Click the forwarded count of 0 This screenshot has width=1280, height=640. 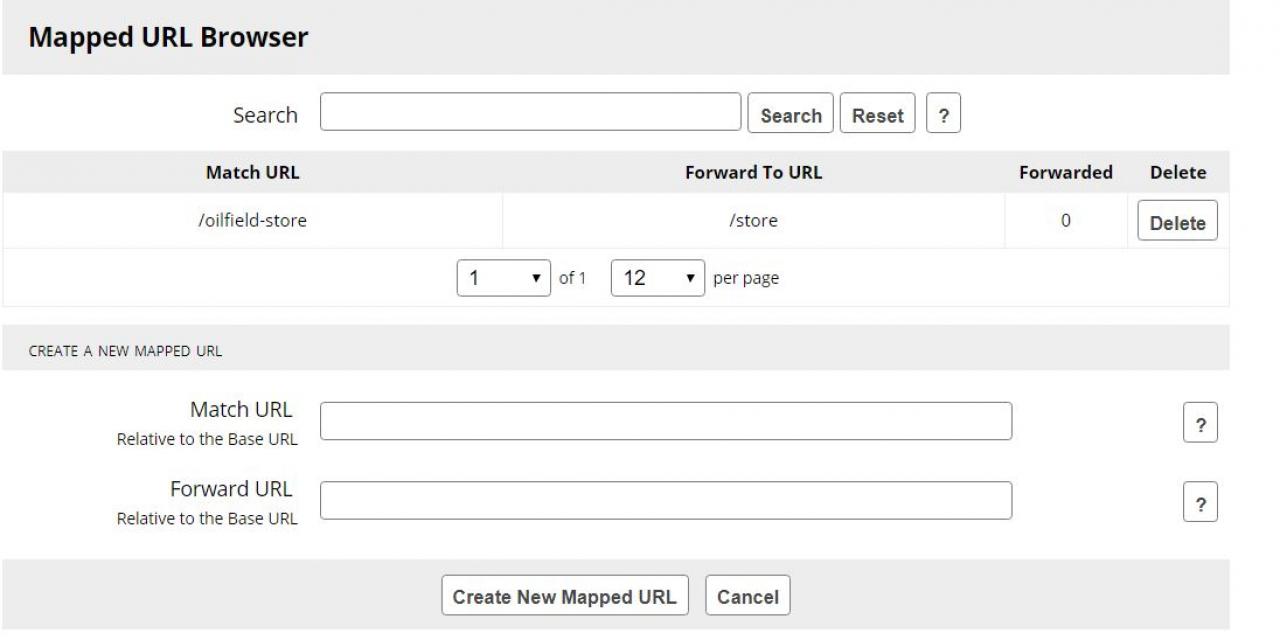pos(1066,221)
